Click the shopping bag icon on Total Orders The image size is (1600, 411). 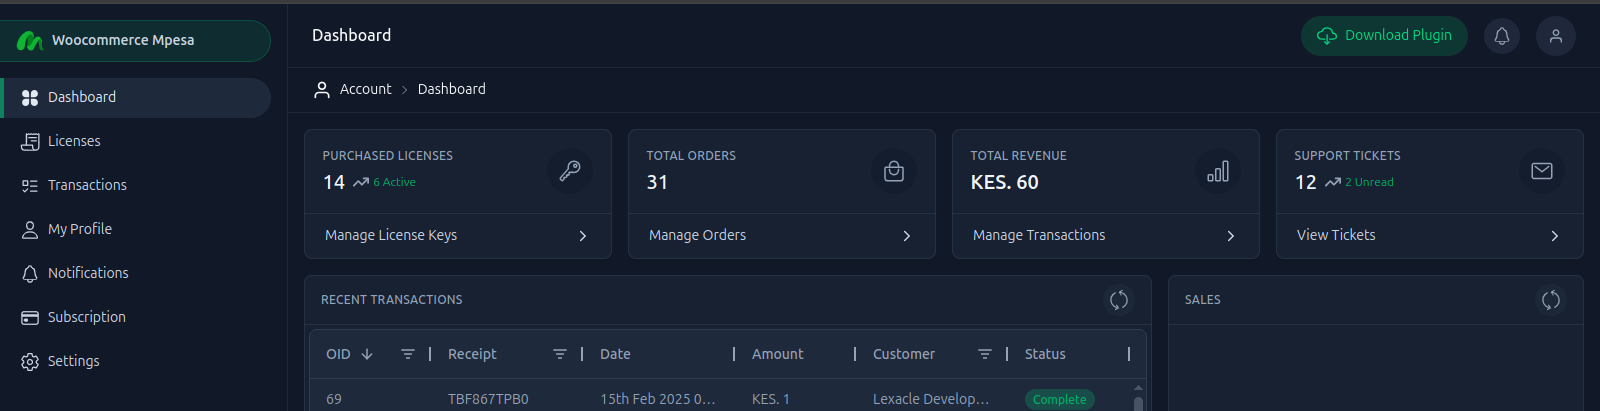point(894,171)
